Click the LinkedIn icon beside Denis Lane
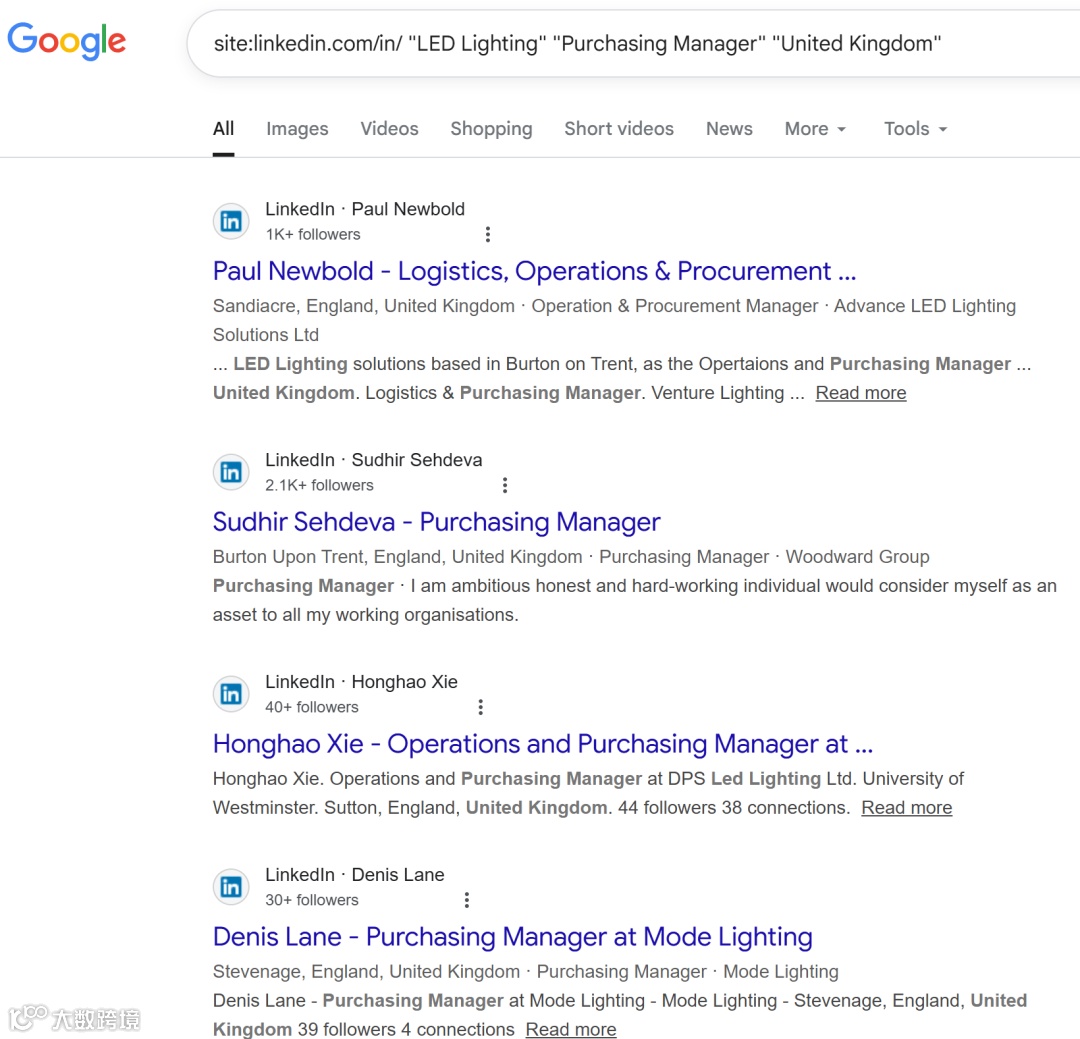This screenshot has width=1080, height=1039. 231,887
